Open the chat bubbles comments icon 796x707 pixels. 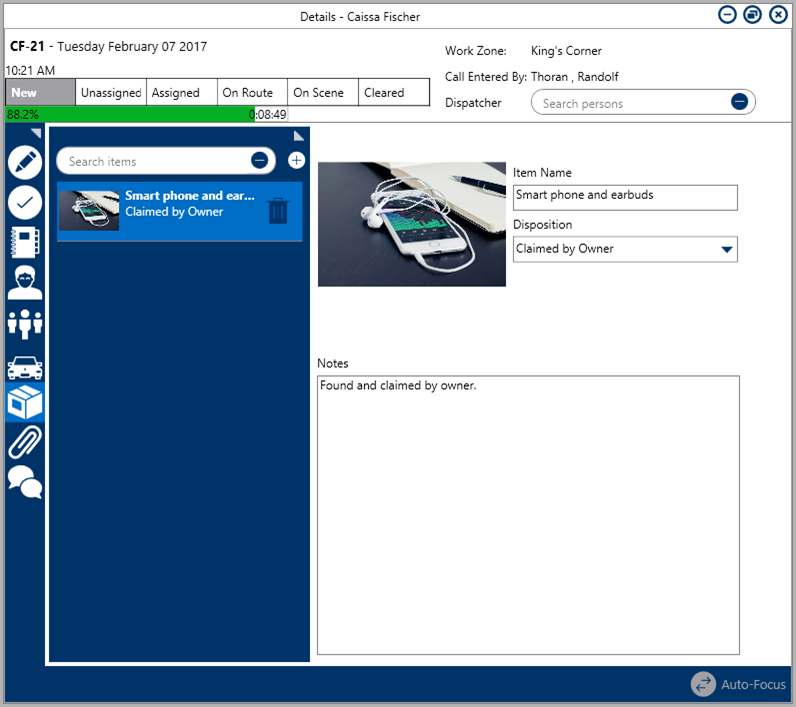[25, 482]
